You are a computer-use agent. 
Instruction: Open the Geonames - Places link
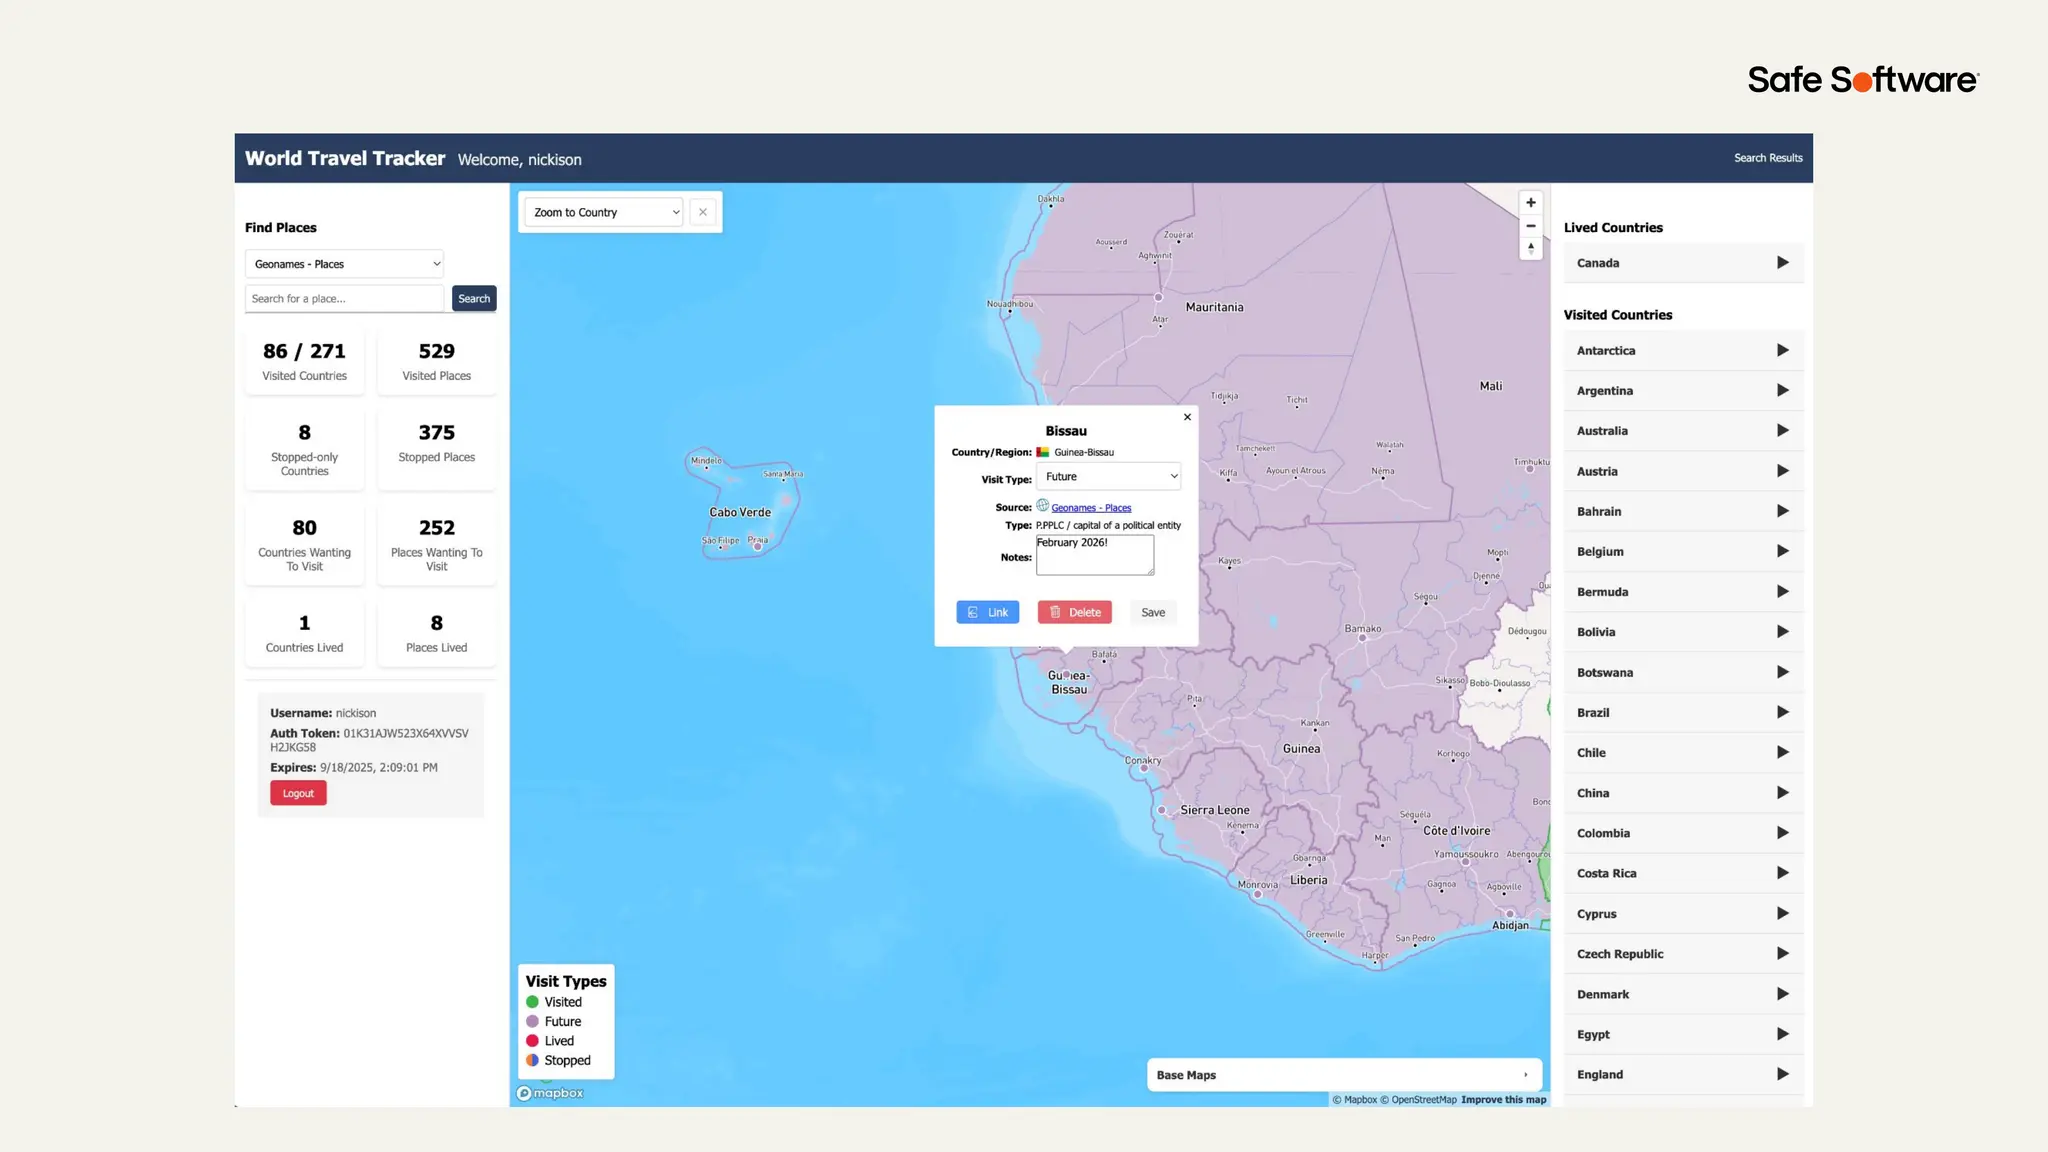1091,508
